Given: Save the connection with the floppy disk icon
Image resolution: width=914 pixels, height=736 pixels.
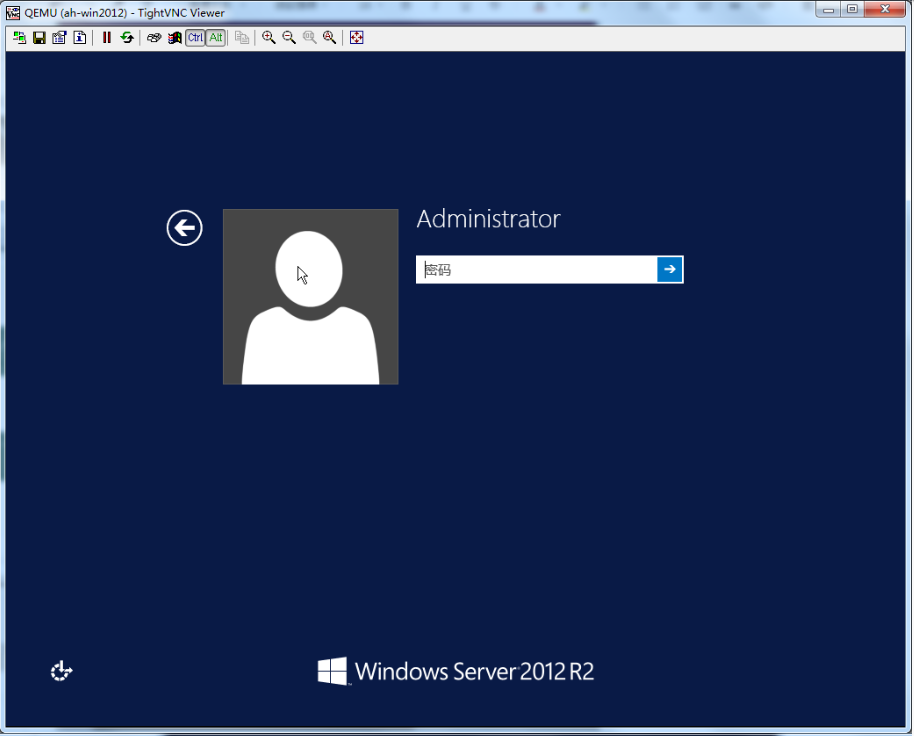Looking at the screenshot, I should click(x=39, y=38).
